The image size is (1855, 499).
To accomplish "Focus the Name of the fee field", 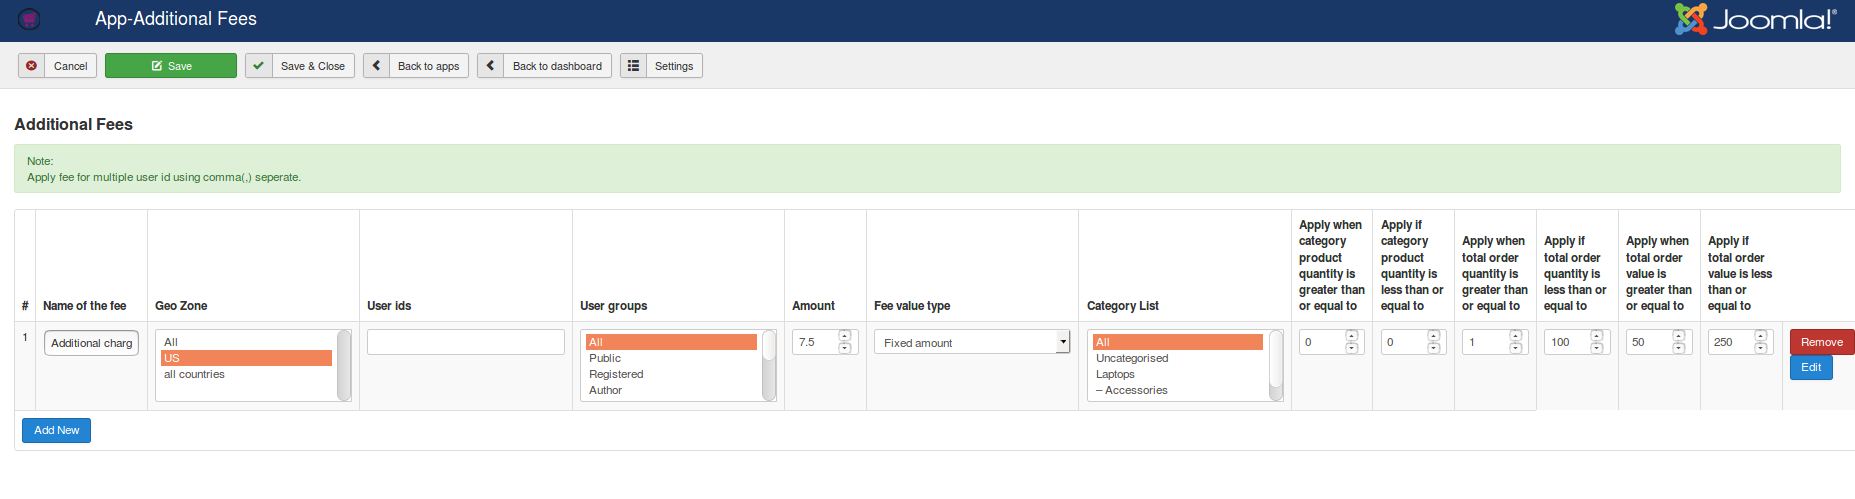I will click(x=91, y=343).
